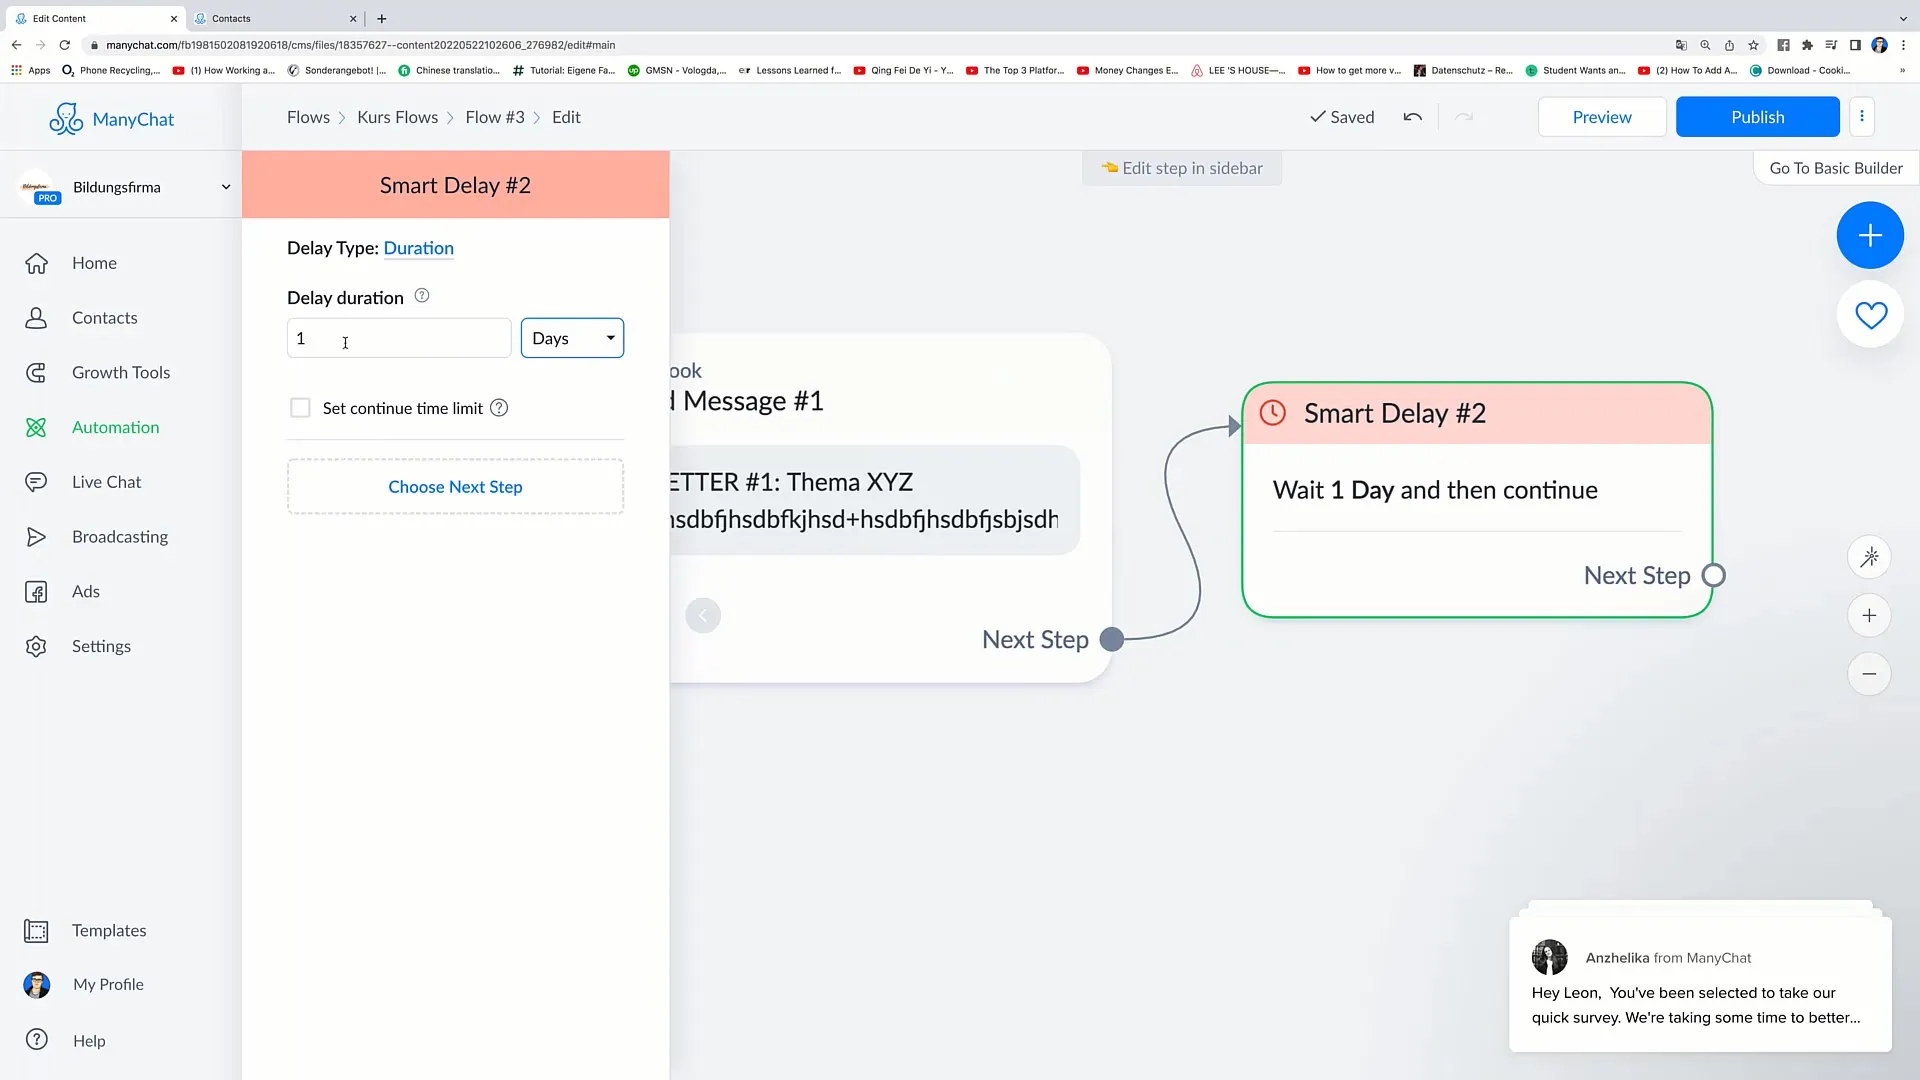Viewport: 1920px width, 1080px height.
Task: Click the delay duration number field
Action: [x=399, y=338]
